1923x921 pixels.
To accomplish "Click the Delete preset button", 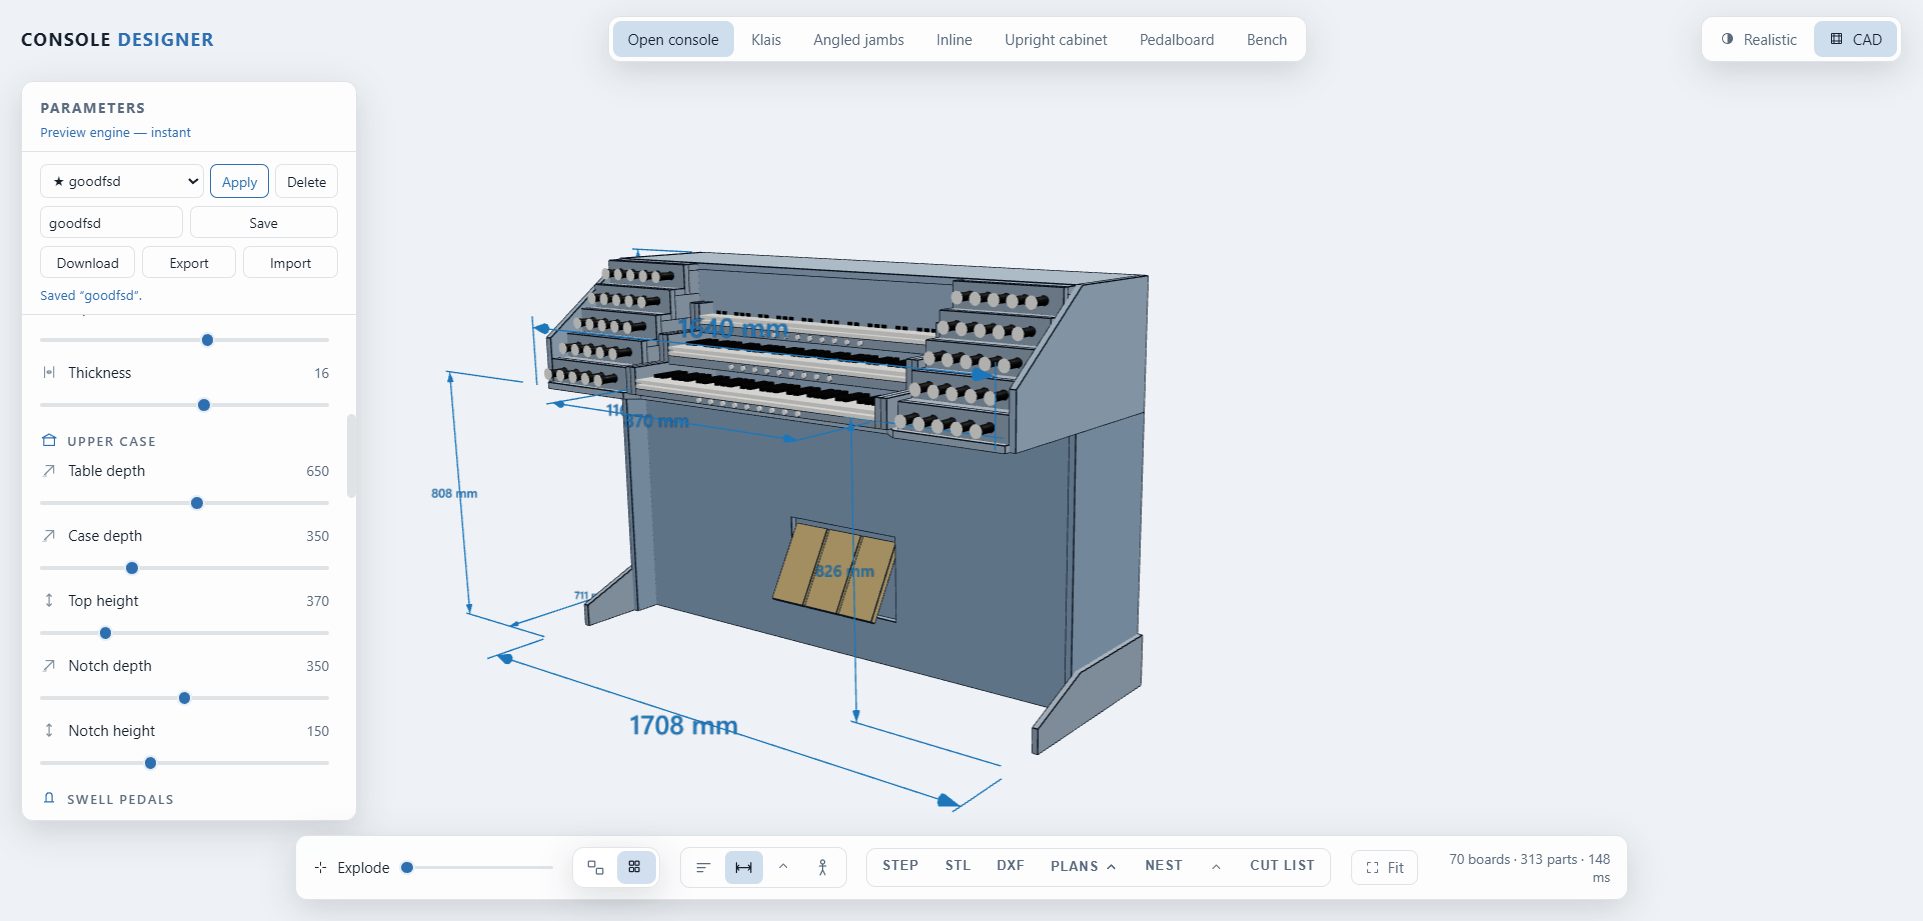I will click(306, 181).
